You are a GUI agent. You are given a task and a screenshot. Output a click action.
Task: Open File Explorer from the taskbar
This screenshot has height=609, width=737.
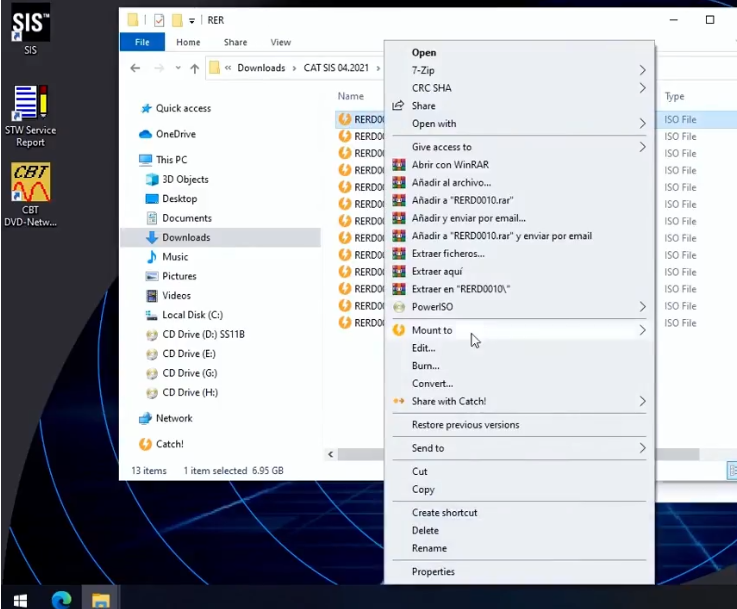[101, 600]
